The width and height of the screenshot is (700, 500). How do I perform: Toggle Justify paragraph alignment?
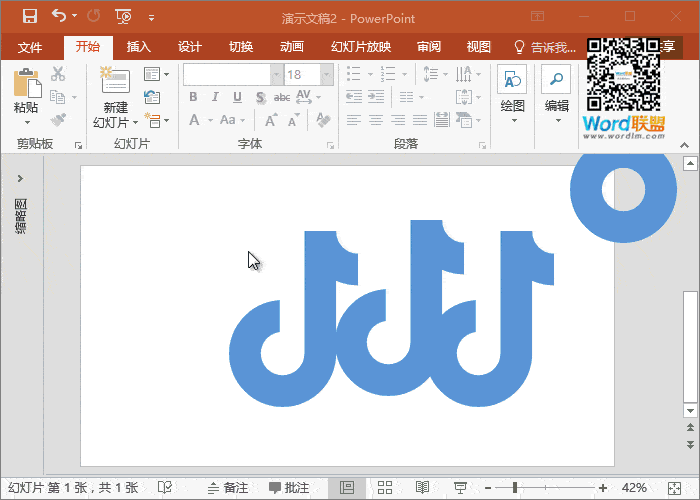tap(420, 120)
